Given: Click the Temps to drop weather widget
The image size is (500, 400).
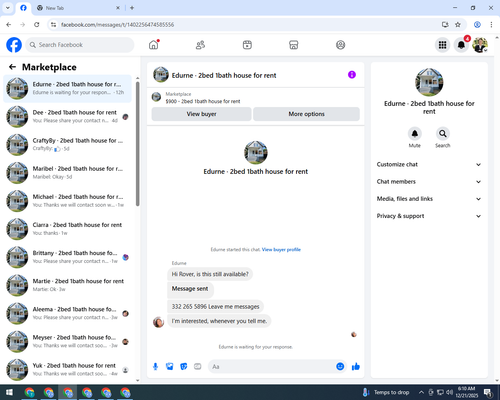Looking at the screenshot, I should point(386,392).
